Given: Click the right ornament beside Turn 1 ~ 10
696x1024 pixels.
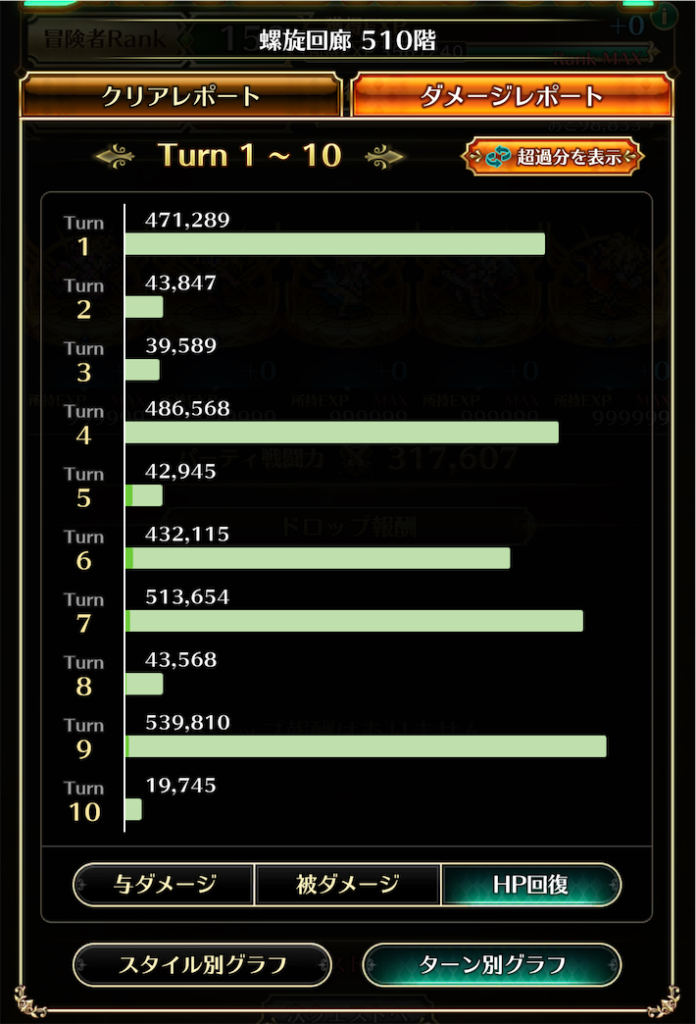Looking at the screenshot, I should [384, 155].
